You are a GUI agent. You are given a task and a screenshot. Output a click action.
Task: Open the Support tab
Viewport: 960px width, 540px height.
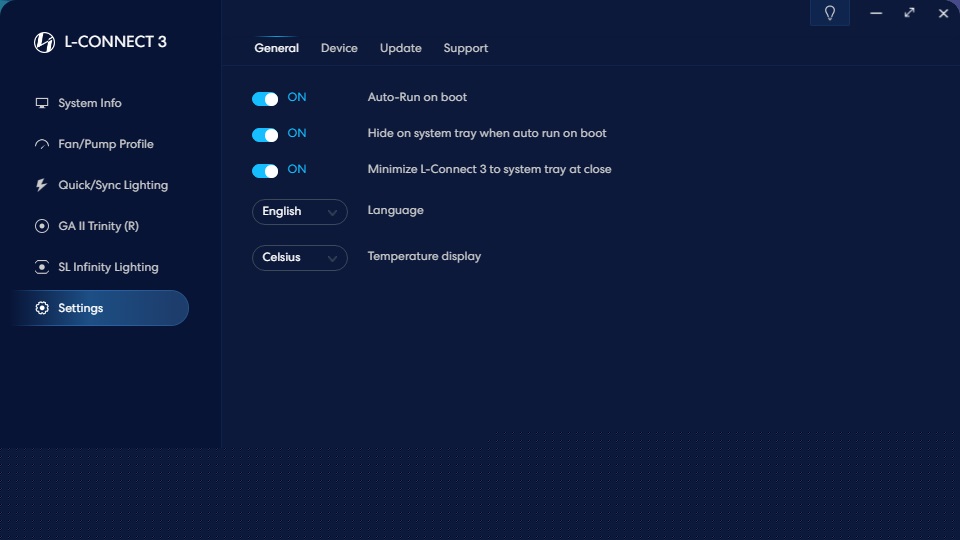click(465, 48)
